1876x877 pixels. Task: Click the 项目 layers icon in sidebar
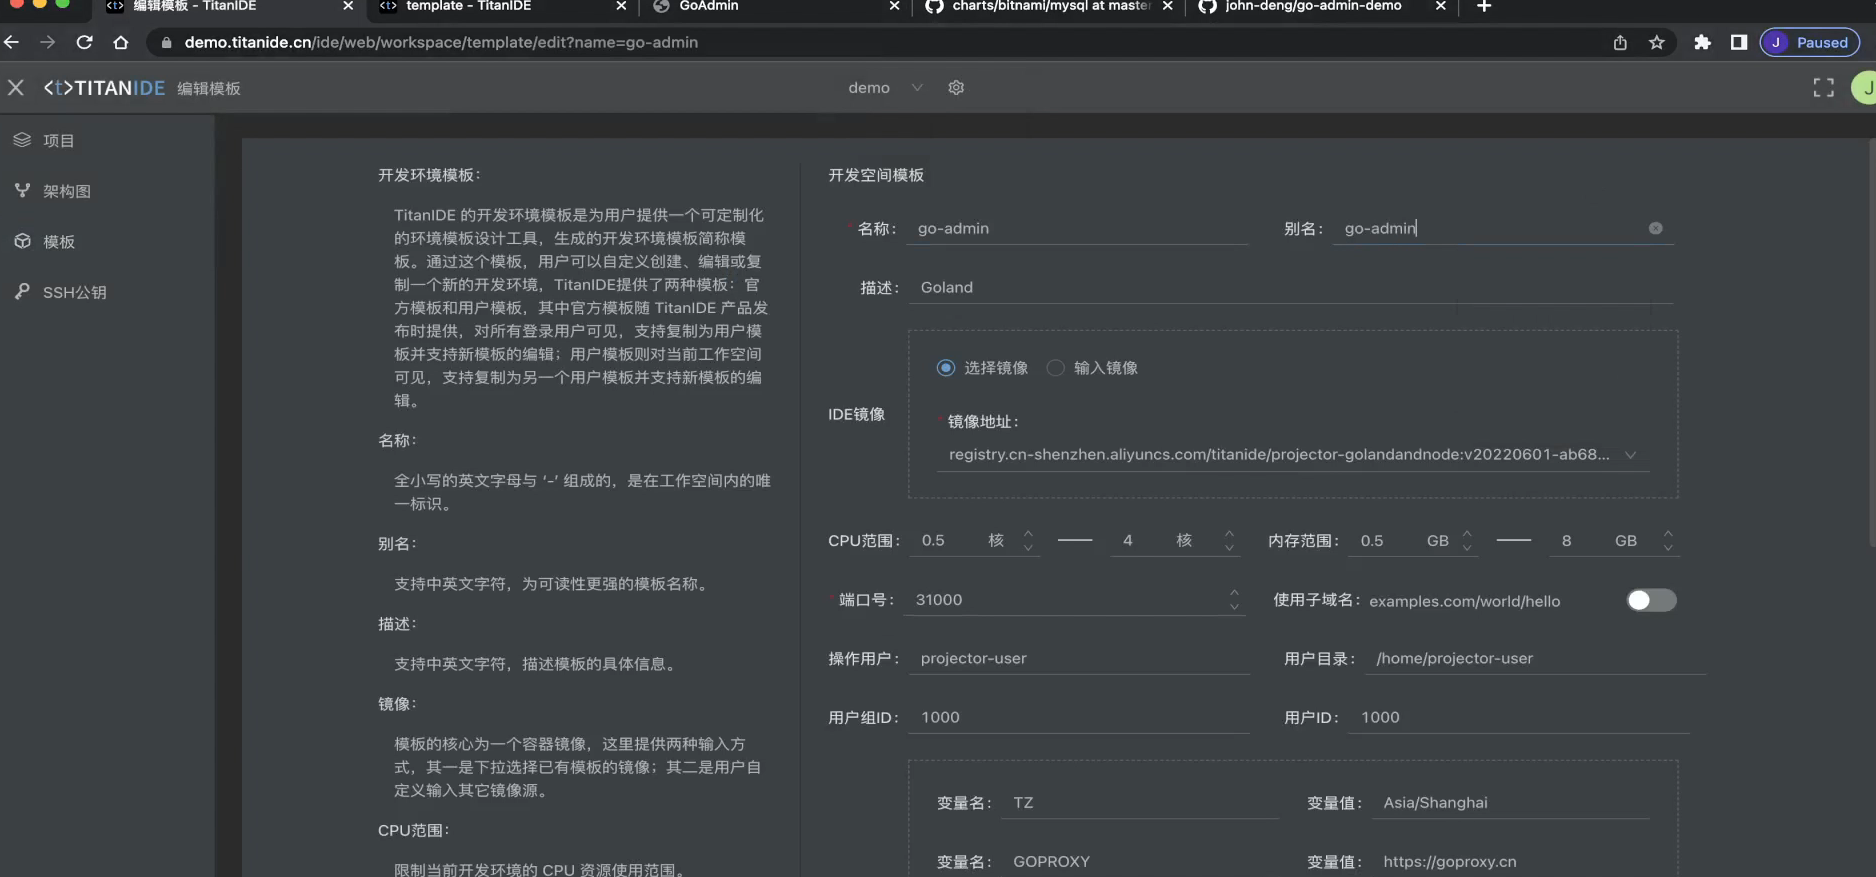[22, 140]
